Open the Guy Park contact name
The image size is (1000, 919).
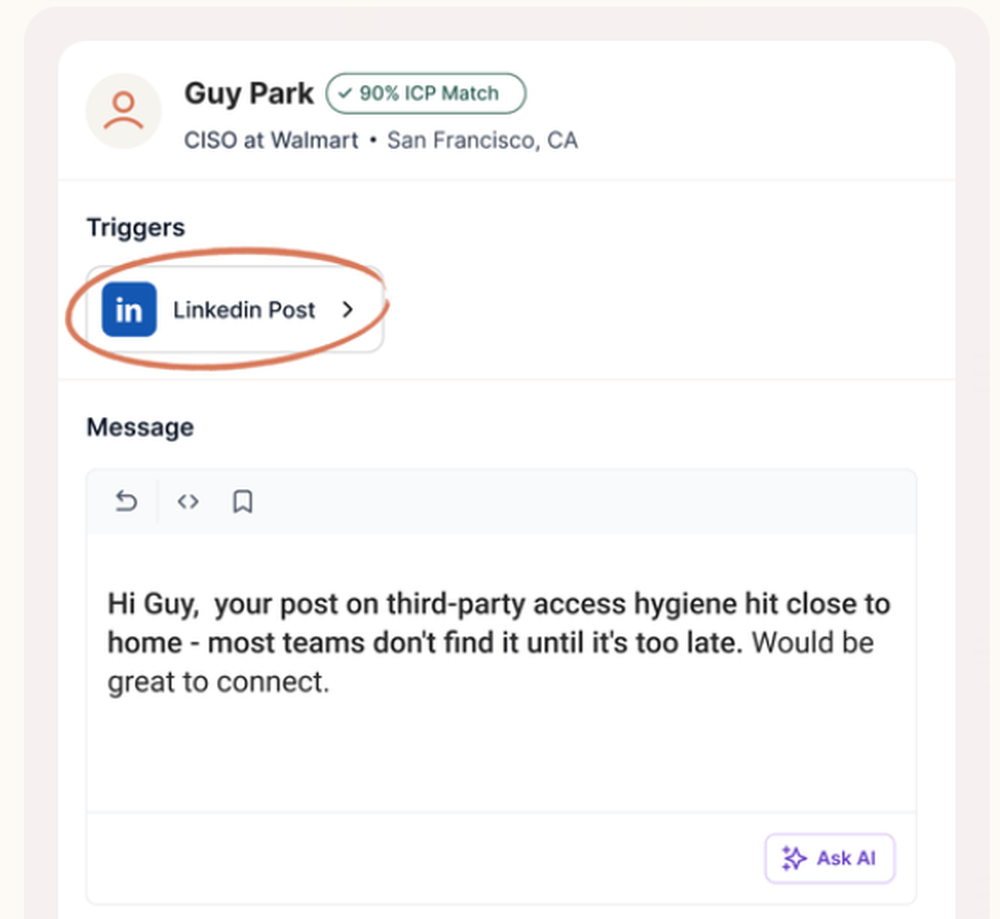(249, 94)
